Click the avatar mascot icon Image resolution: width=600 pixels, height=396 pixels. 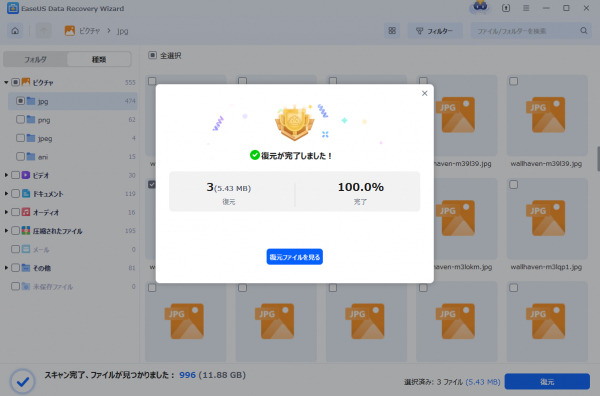[480, 7]
